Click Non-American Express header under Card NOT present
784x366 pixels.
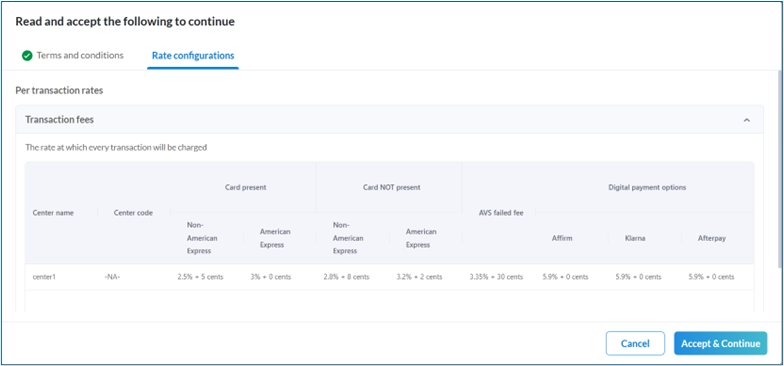coord(348,238)
